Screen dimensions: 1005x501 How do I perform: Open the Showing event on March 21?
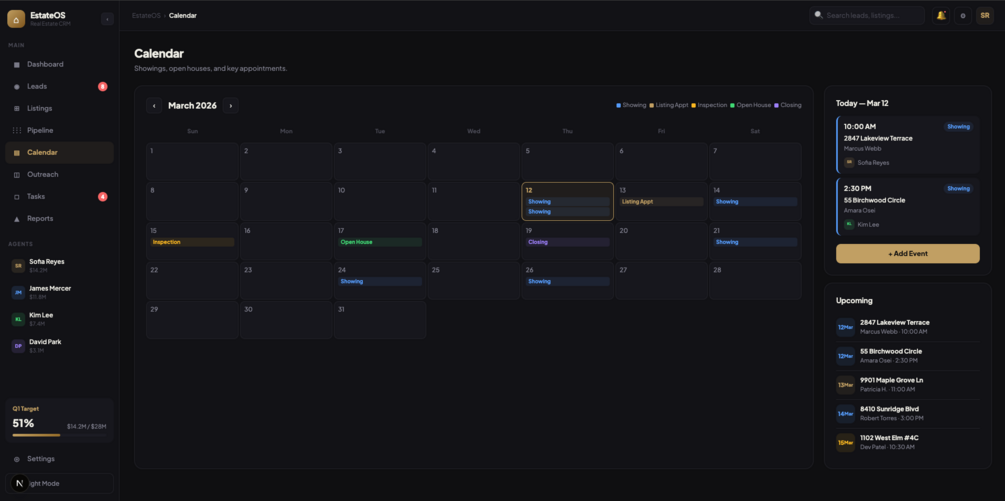point(755,242)
